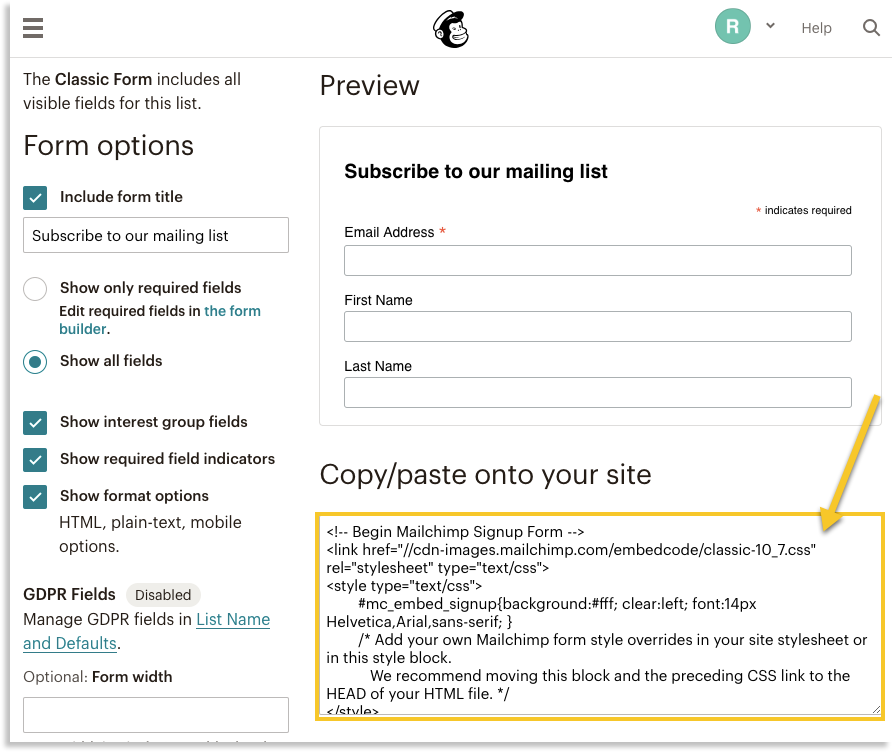Toggle Show required field indicators

(35, 460)
